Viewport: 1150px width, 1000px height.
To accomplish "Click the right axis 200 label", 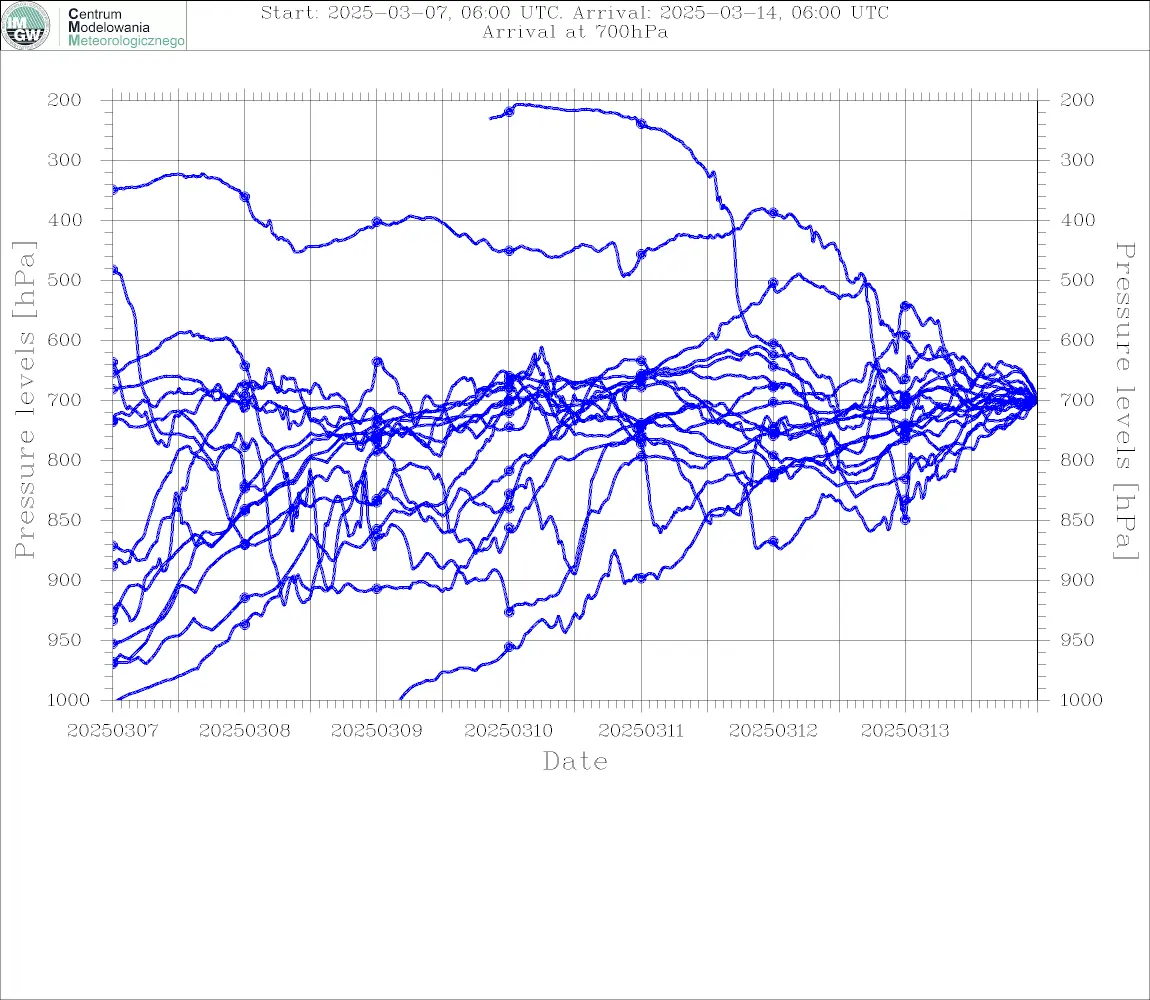I will (x=1077, y=100).
